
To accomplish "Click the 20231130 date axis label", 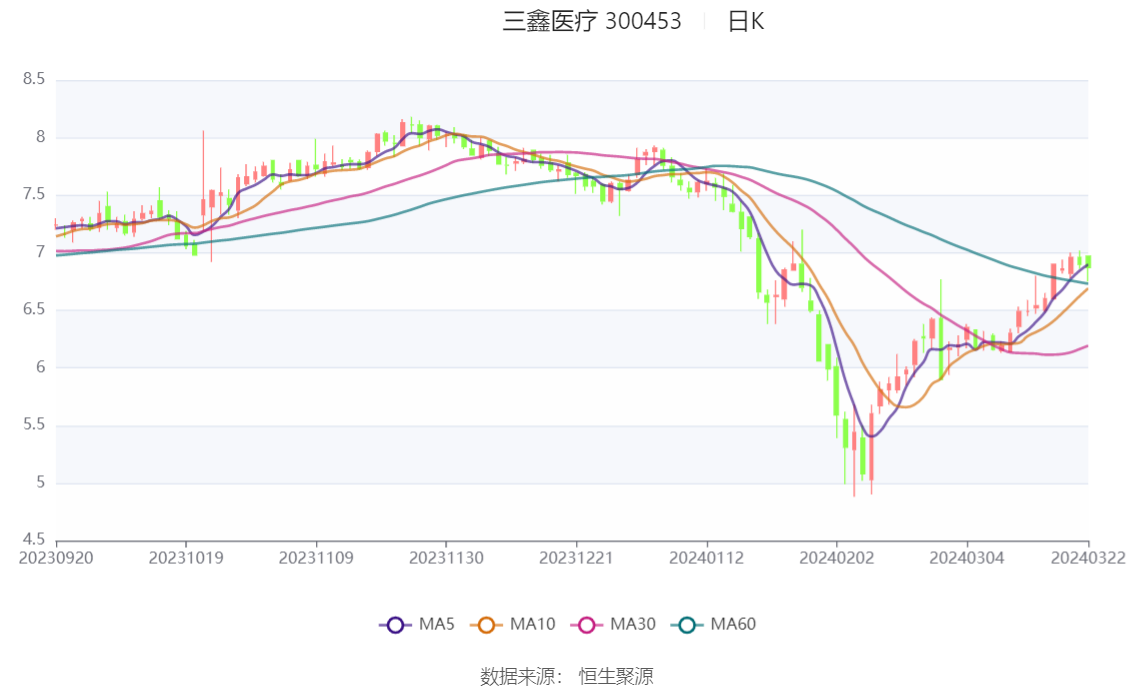I will coord(446,558).
